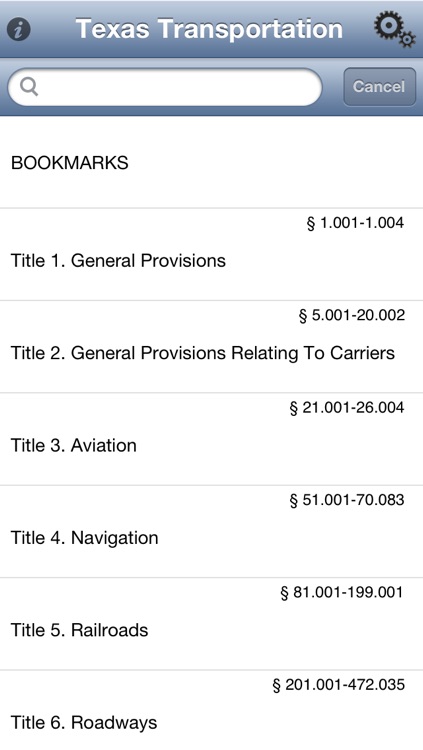Open Title 1. General Provisions
Screen dimensions: 423x750
coord(212,254)
